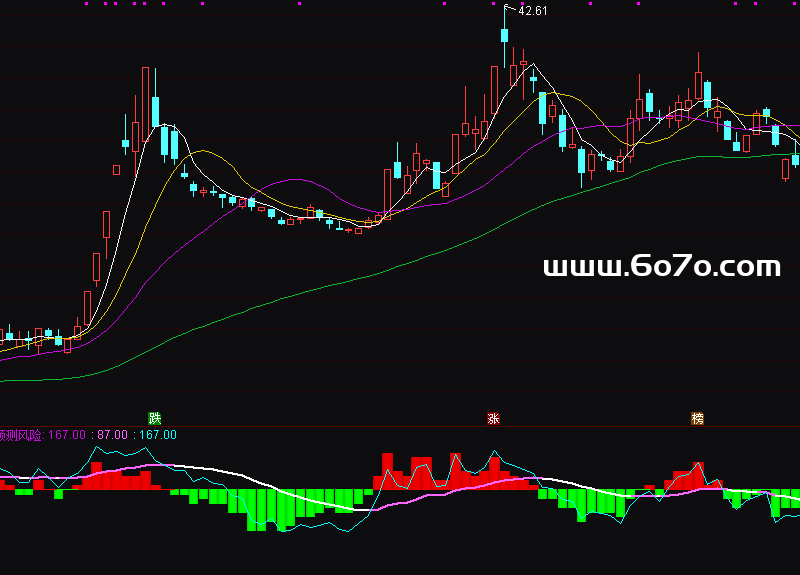Image resolution: width=800 pixels, height=575 pixels.
Task: Click the 预测风险 indicator name label
Action: click(21, 435)
